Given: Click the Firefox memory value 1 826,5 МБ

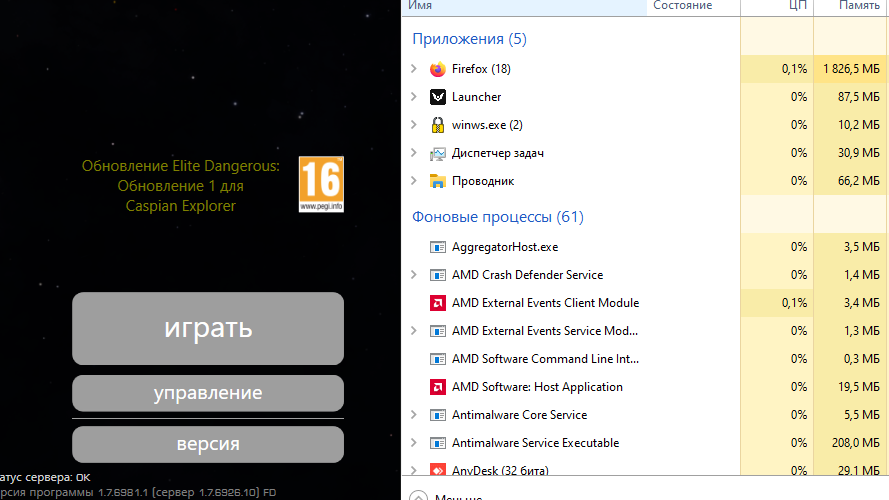Looking at the screenshot, I should (852, 69).
